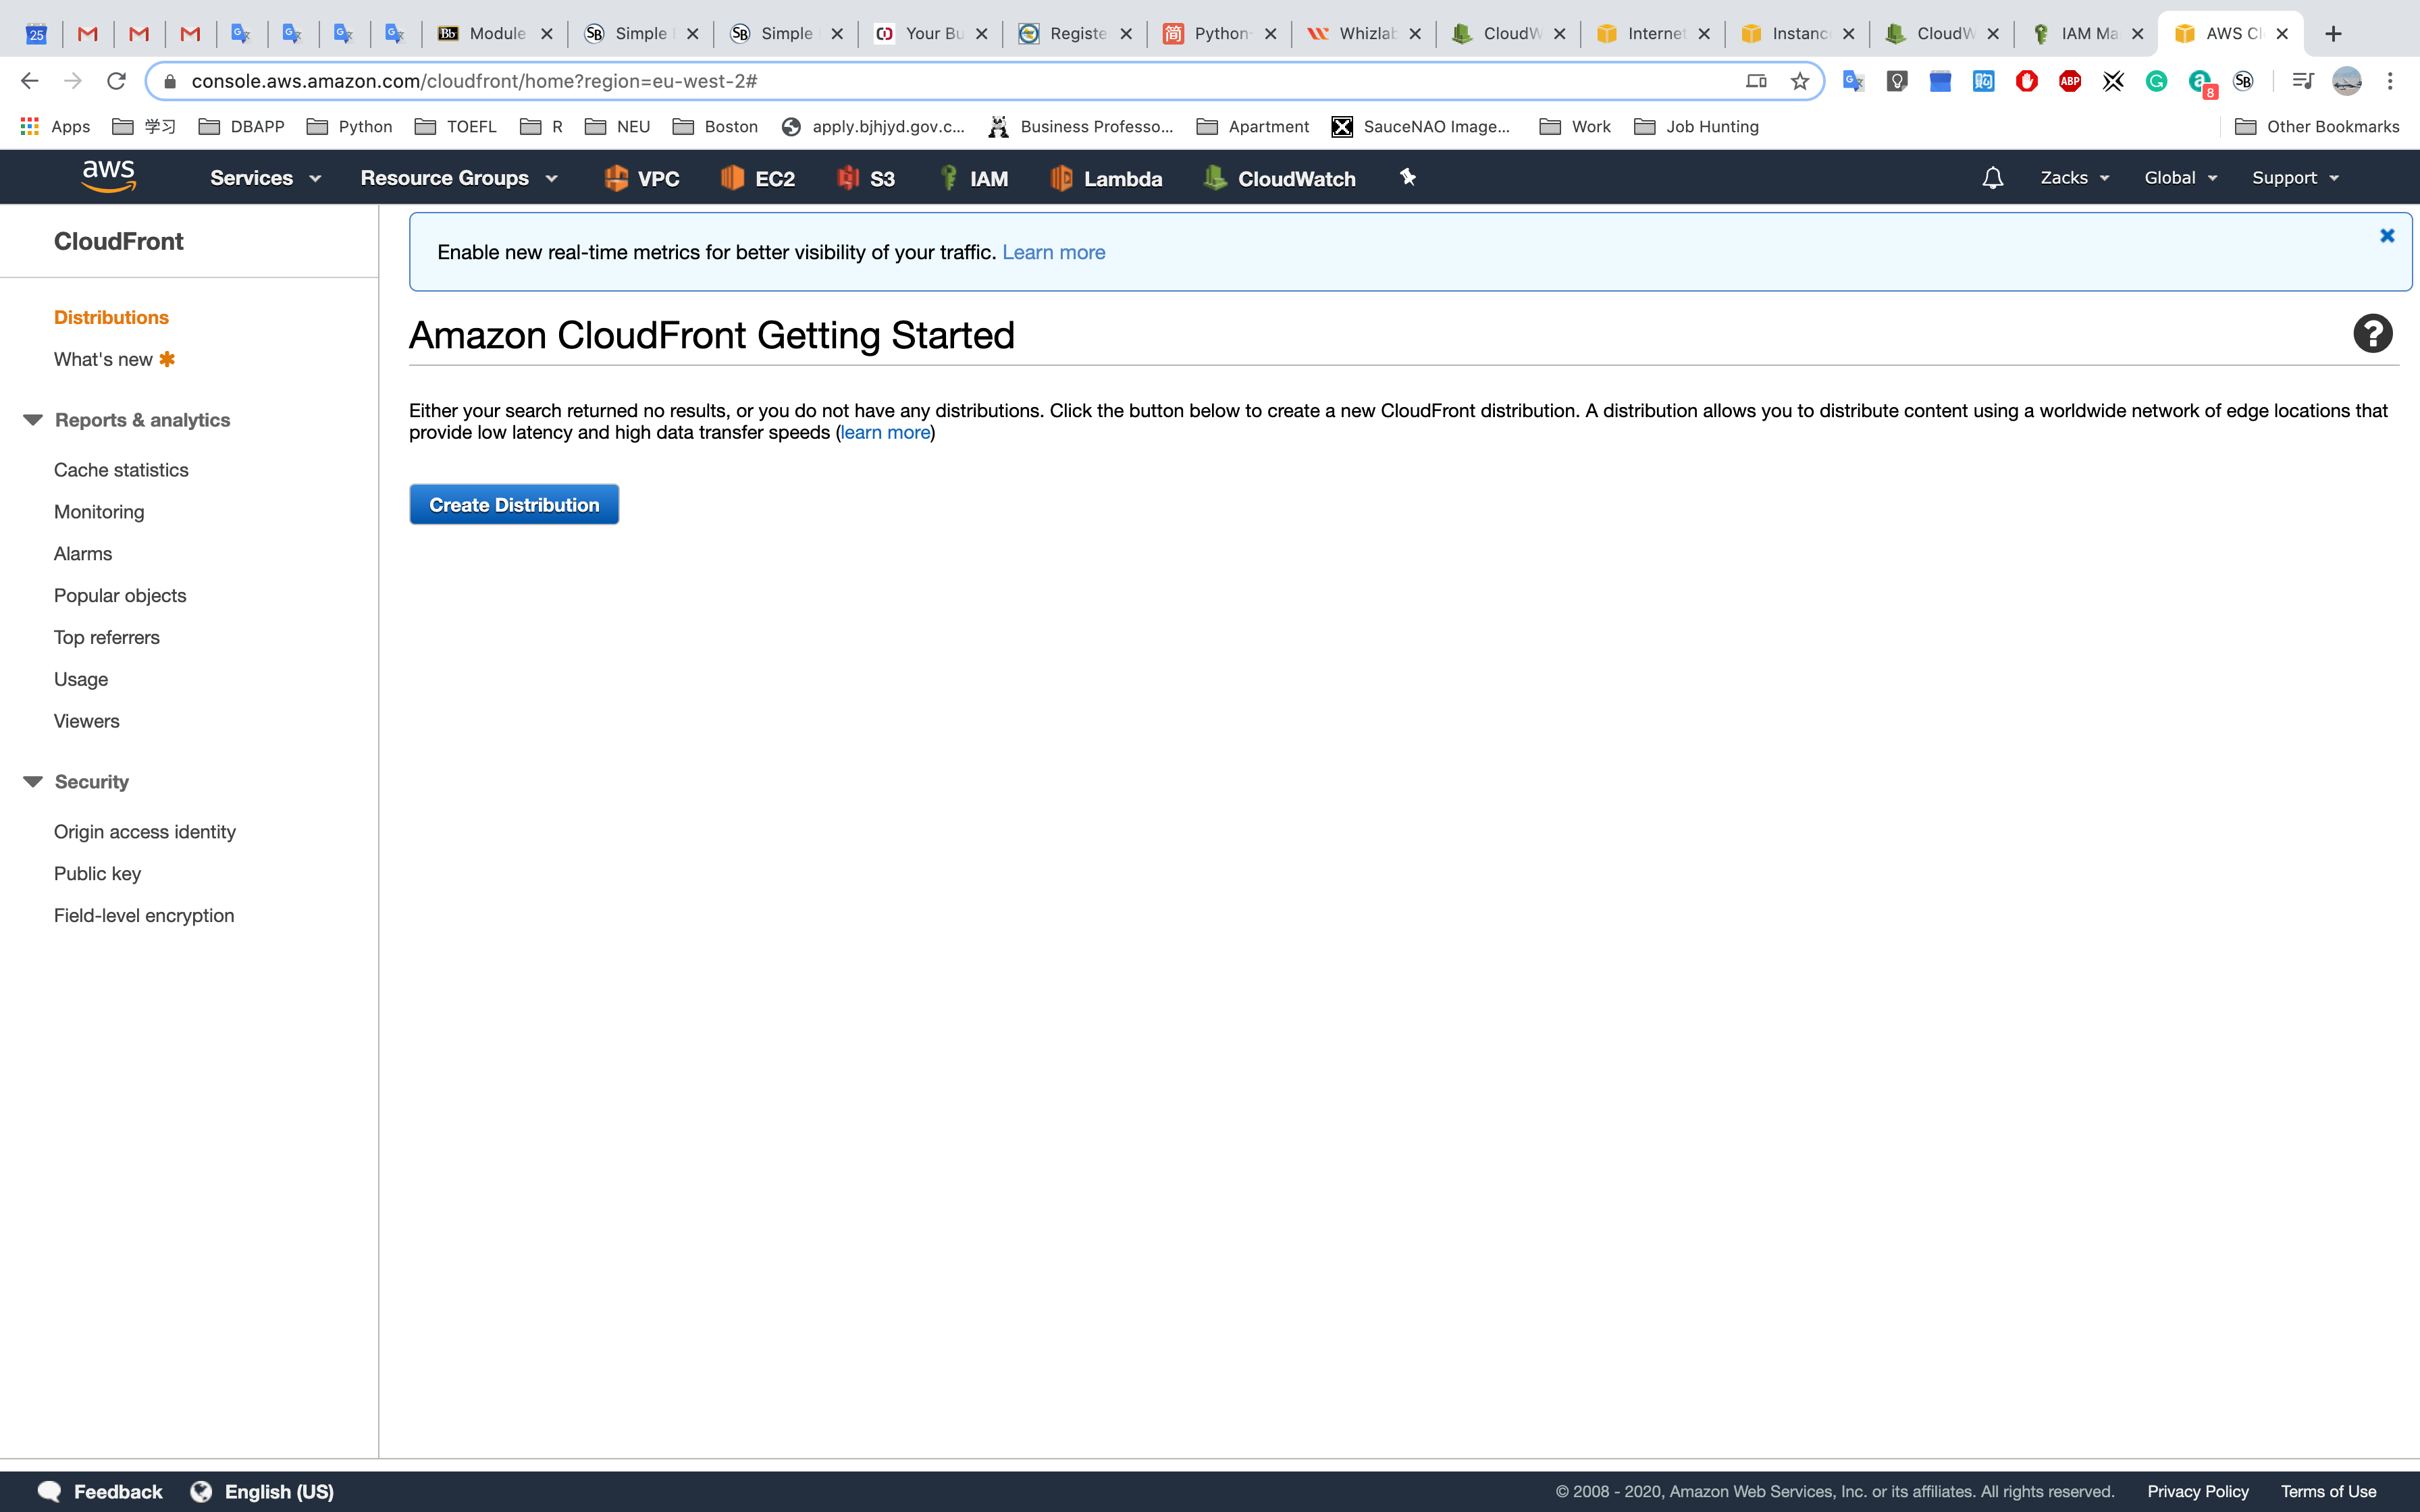This screenshot has width=2420, height=1512.
Task: Open the VPC shortcut icon
Action: pyautogui.click(x=641, y=178)
